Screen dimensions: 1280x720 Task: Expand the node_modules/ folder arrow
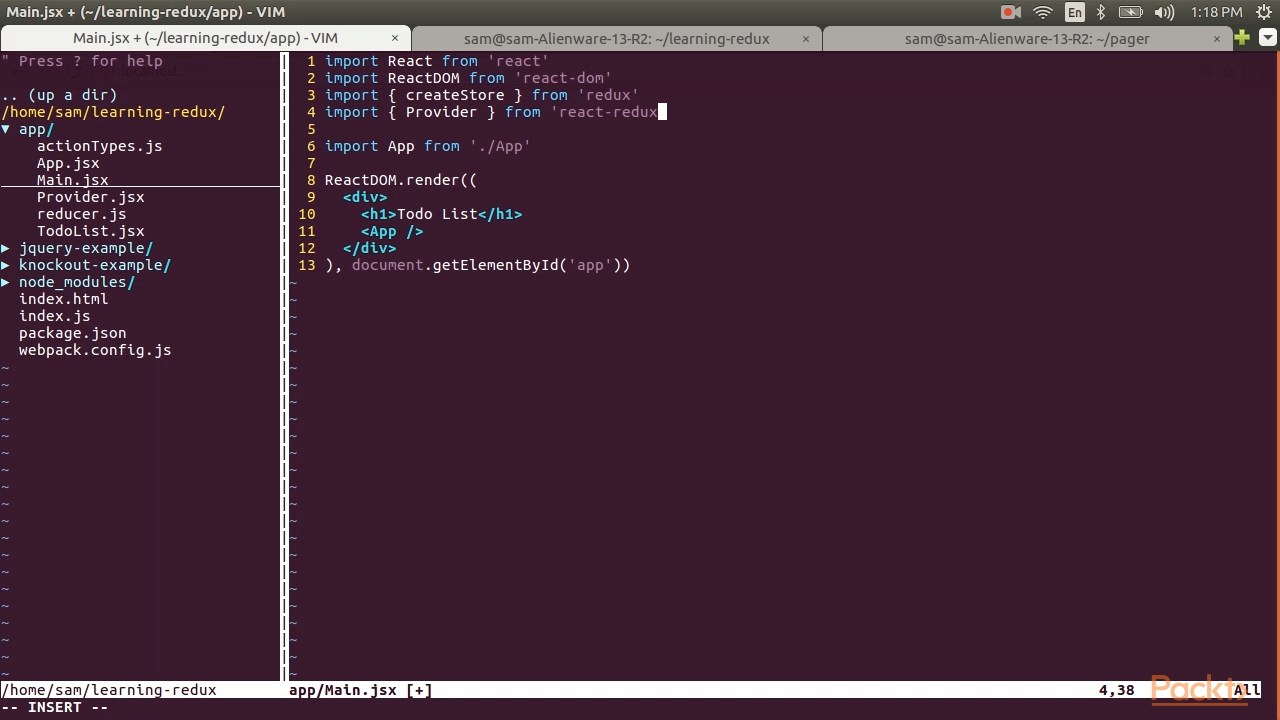pyautogui.click(x=6, y=282)
